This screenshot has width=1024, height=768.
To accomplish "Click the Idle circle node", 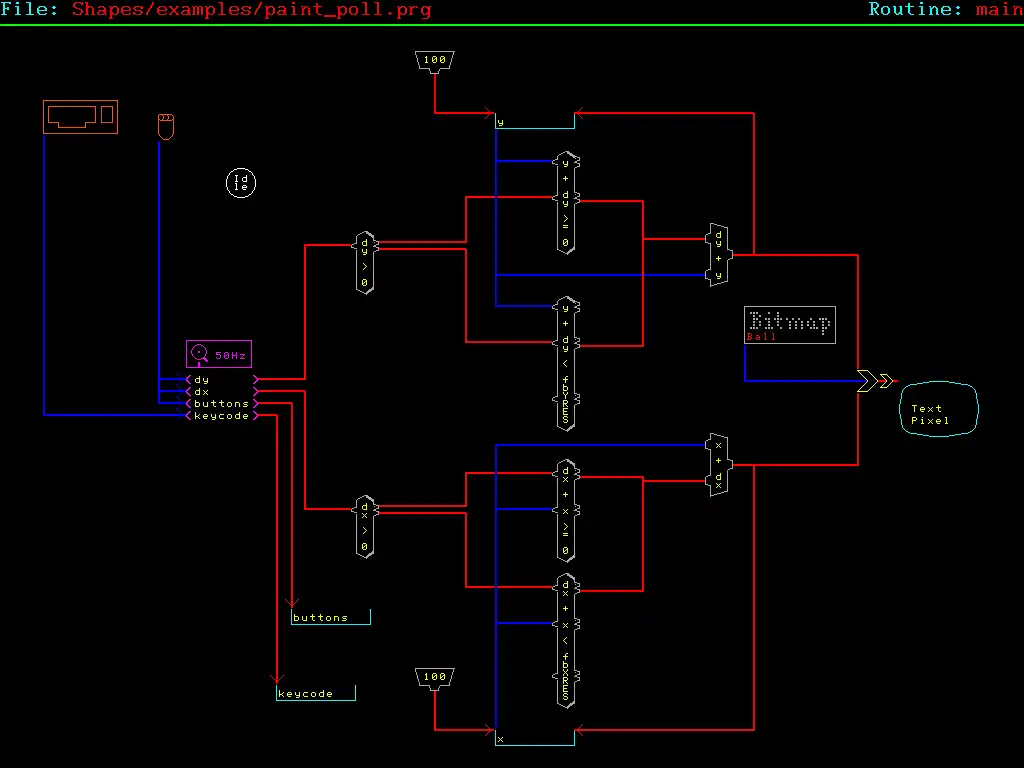I will [x=241, y=183].
